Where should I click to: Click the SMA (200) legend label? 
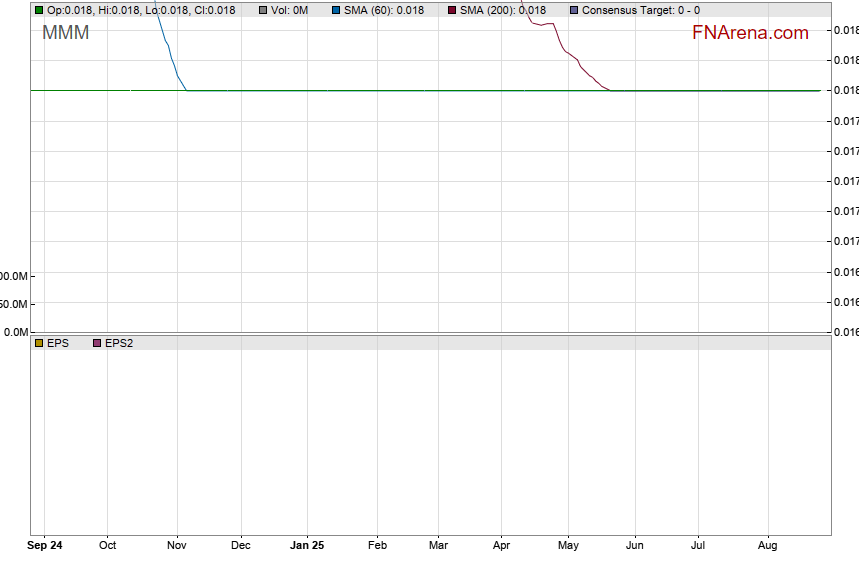point(502,10)
